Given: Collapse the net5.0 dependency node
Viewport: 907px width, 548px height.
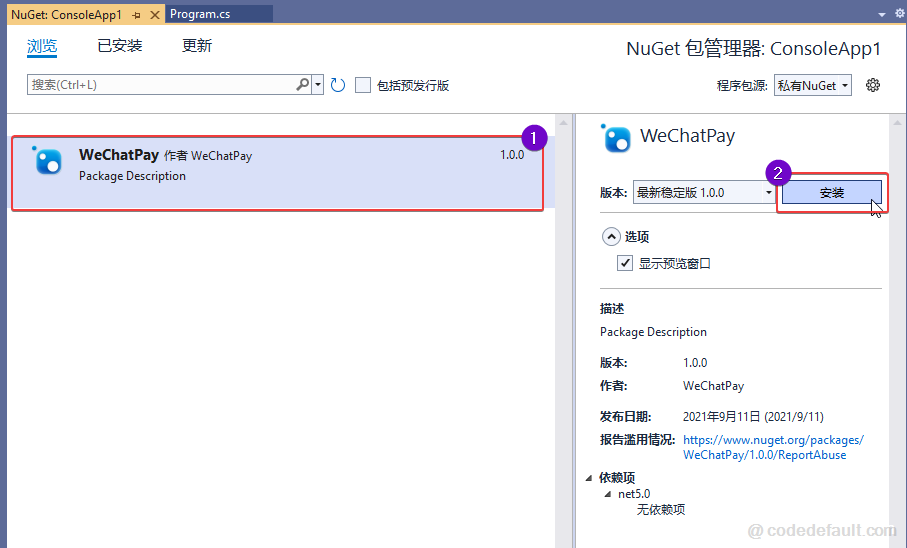Looking at the screenshot, I should coord(607,494).
